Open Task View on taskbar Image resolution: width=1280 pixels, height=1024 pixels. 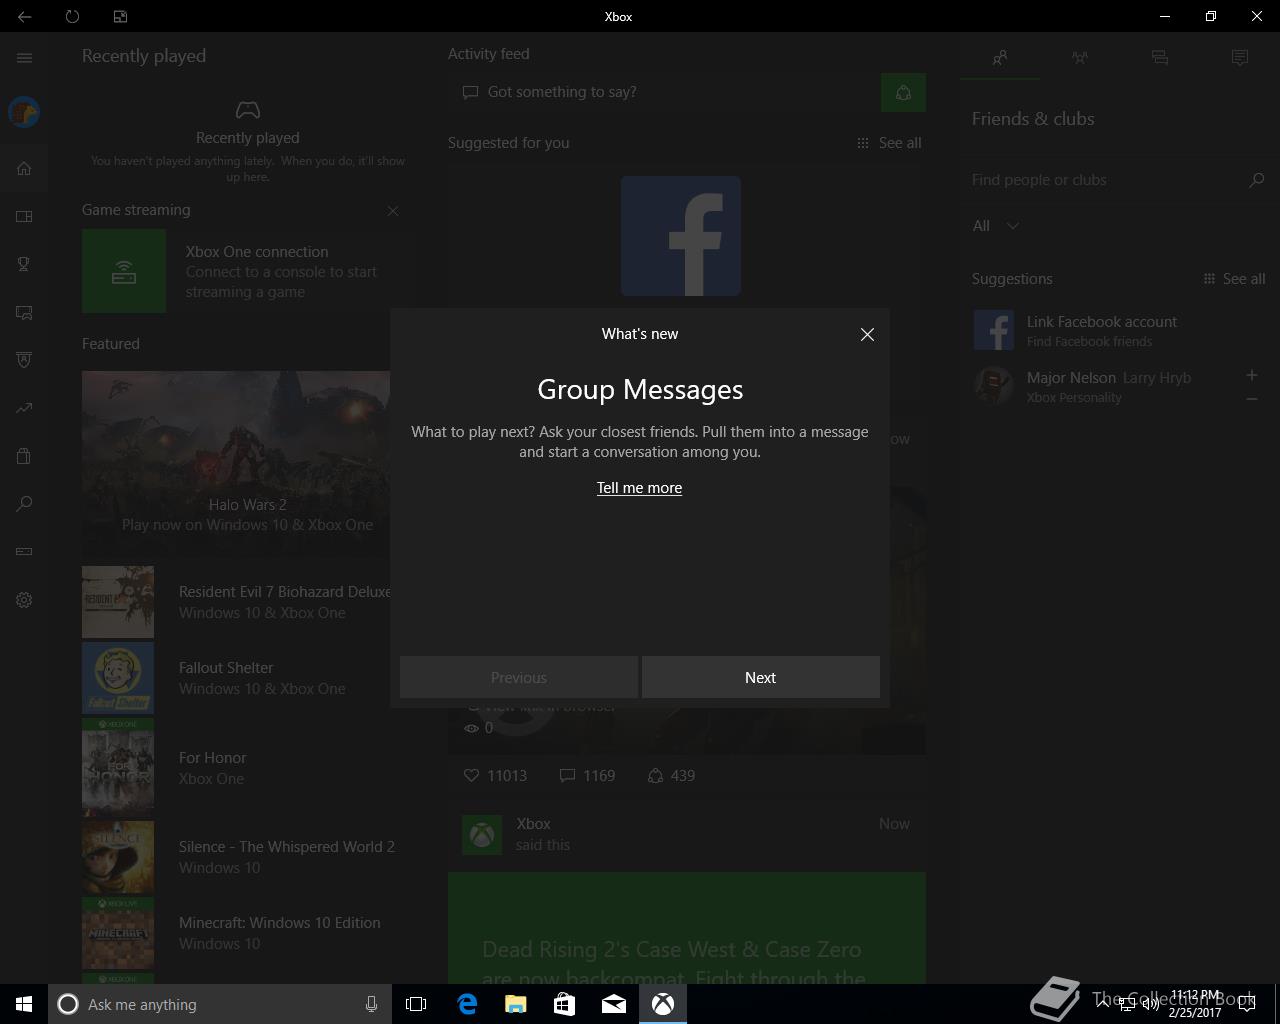coord(416,1004)
